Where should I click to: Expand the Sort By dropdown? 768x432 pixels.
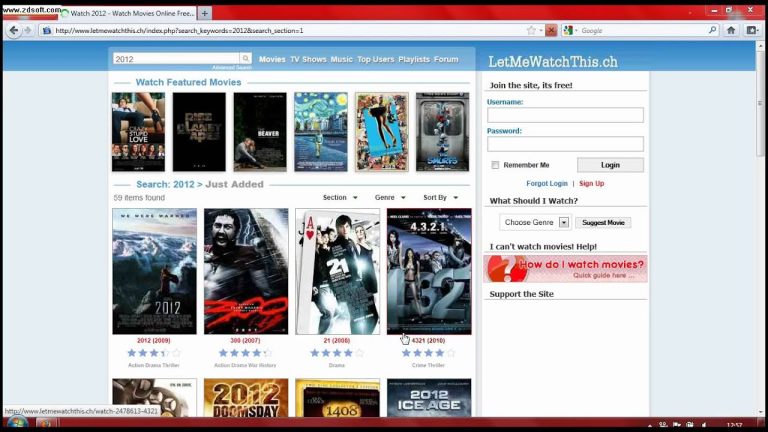(x=440, y=197)
